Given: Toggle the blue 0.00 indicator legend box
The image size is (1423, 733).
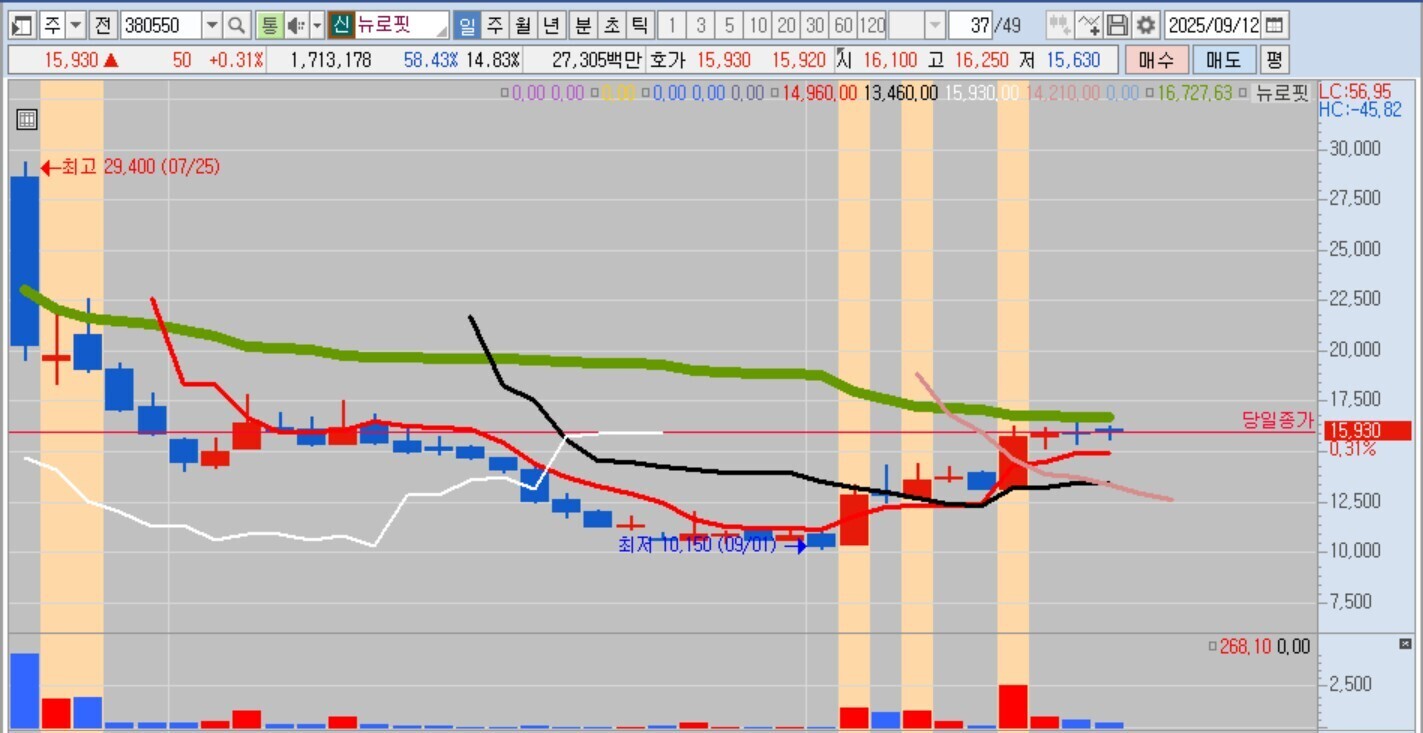Looking at the screenshot, I should 648,94.
